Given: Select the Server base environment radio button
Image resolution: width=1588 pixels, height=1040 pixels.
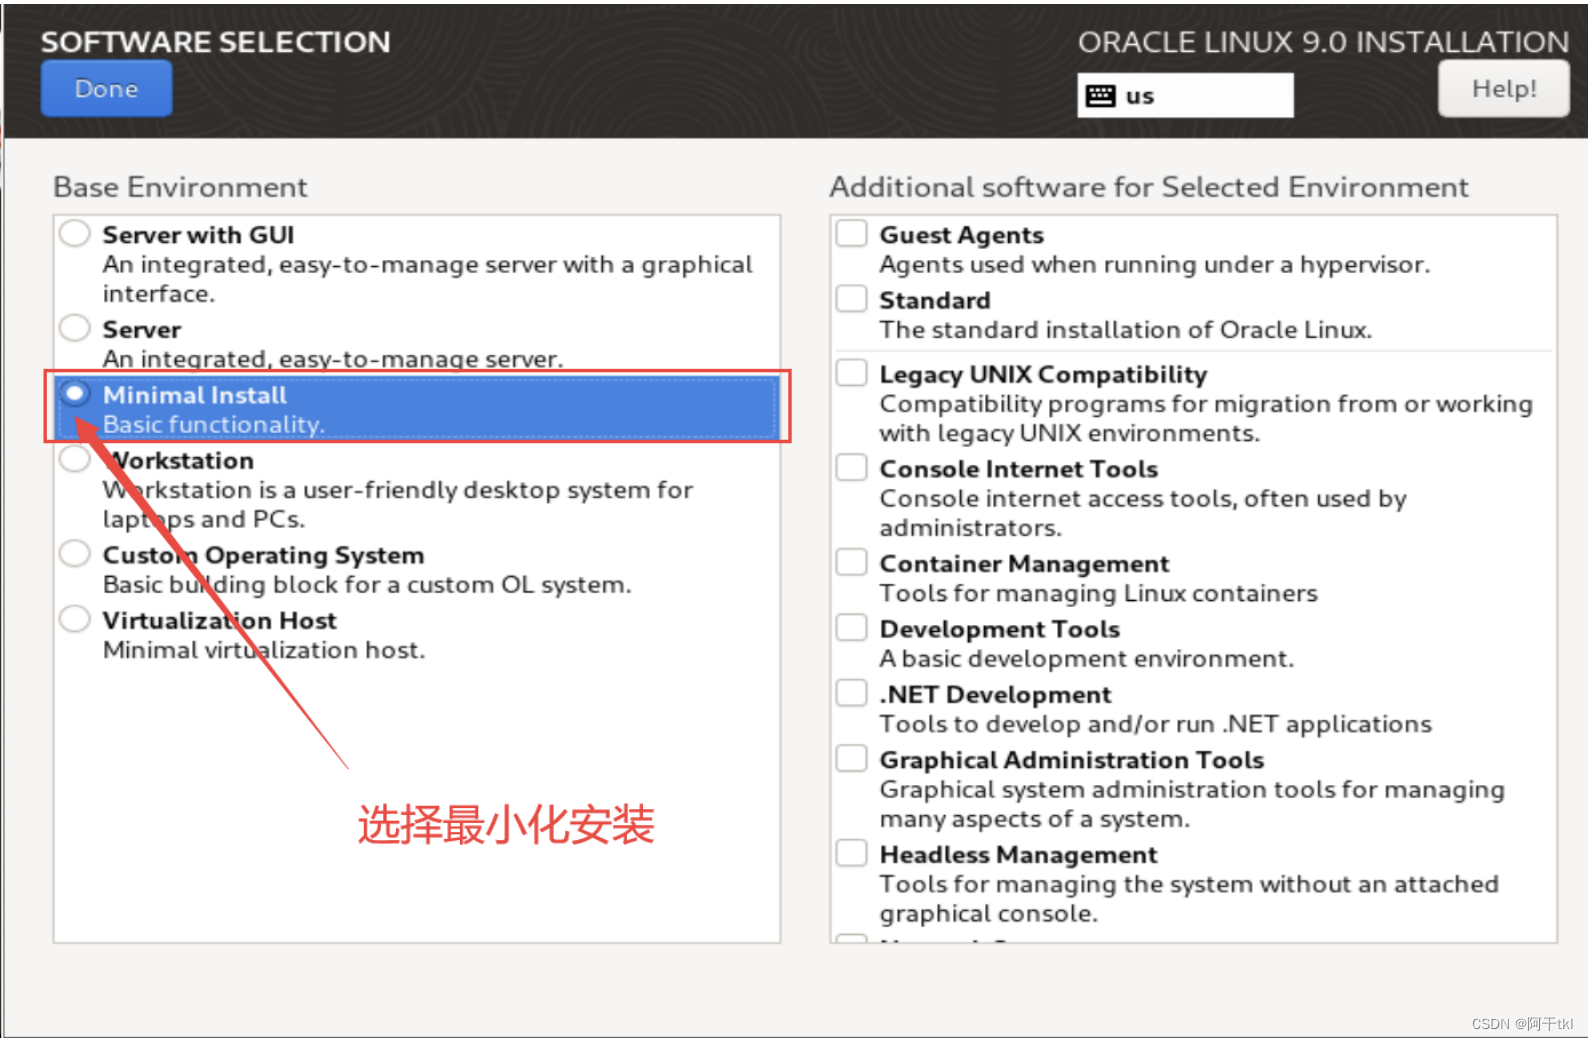Looking at the screenshot, I should click(75, 328).
